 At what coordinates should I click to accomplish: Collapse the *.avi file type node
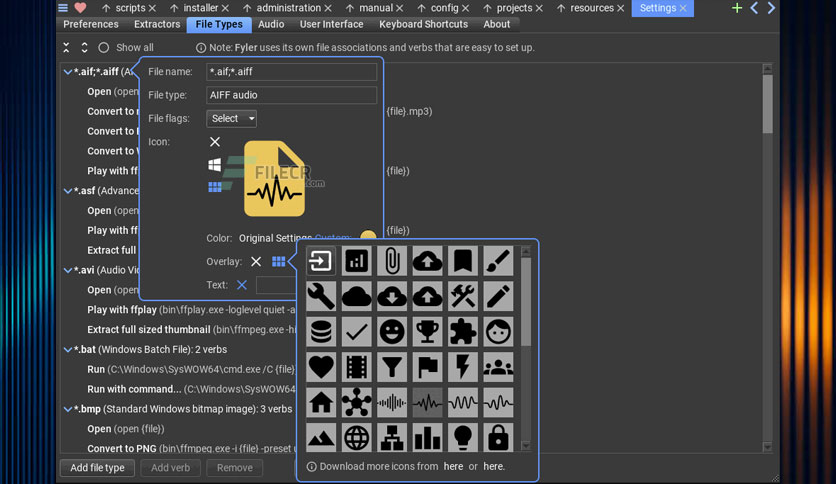pyautogui.click(x=68, y=270)
